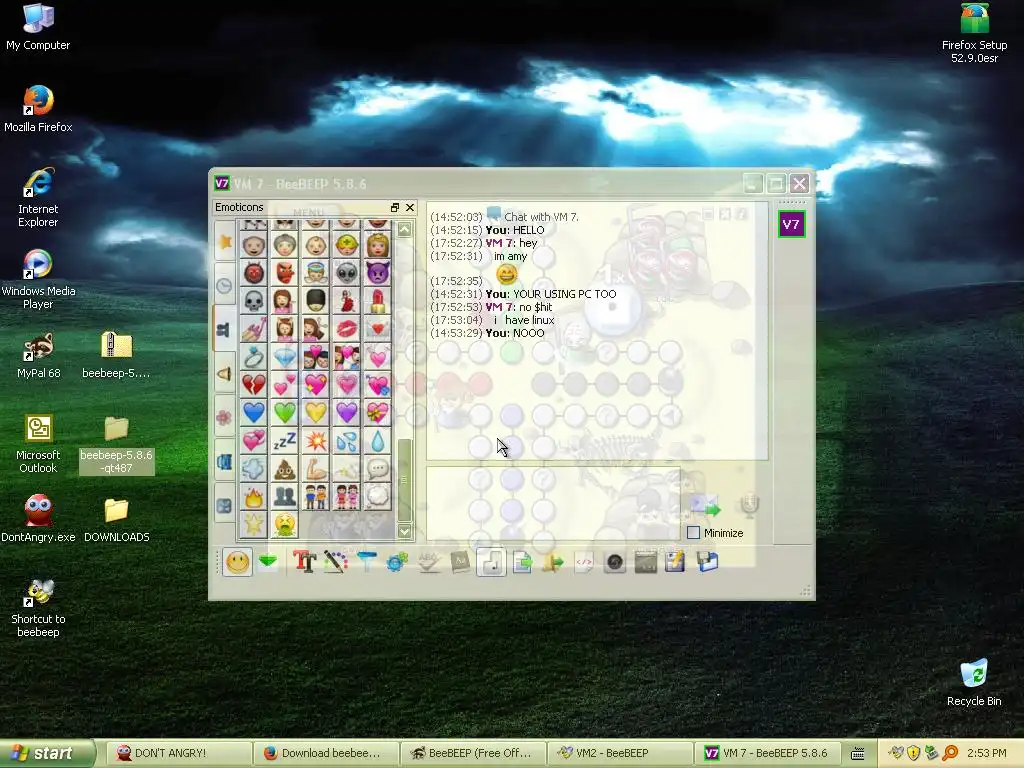Switch to VM2 - BeeBEEP taskbar window
Viewport: 1024px width, 768px height.
(x=620, y=753)
